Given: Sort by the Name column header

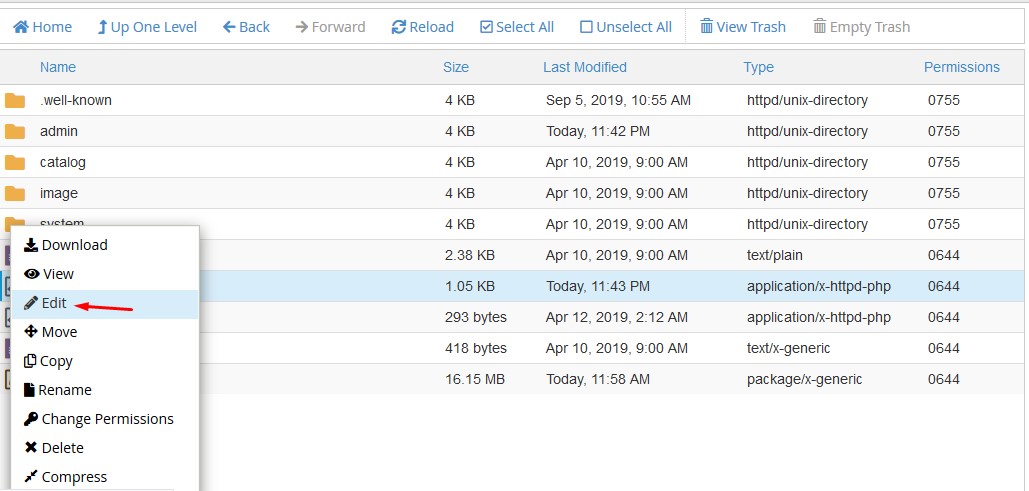Looking at the screenshot, I should [x=58, y=67].
